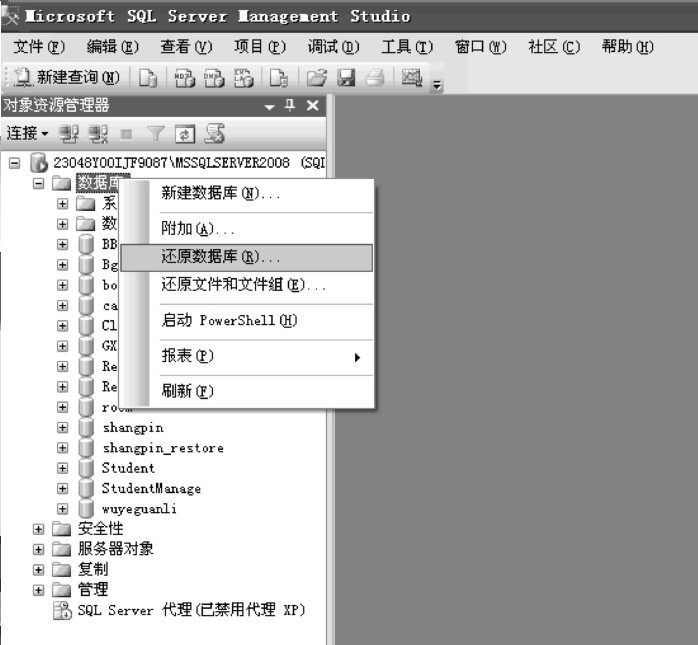Close the 对象资源管理器 panel
698x645 pixels.
tap(313, 105)
